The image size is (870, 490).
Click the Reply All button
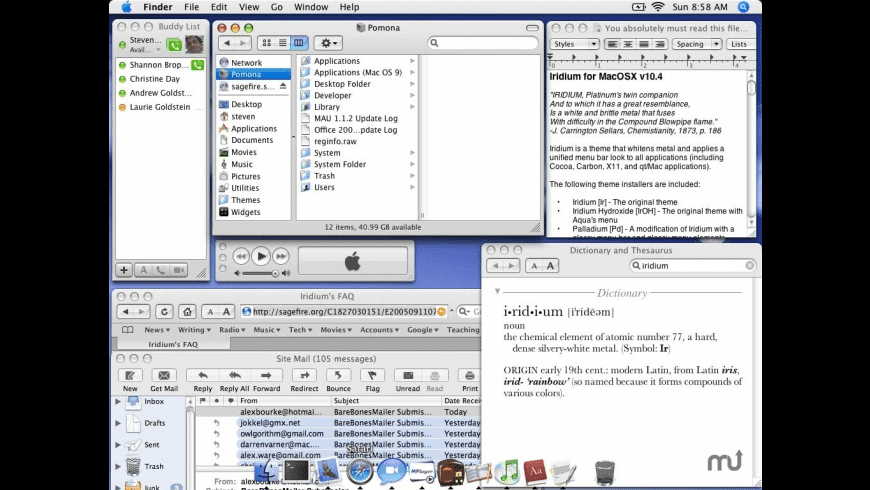pyautogui.click(x=234, y=376)
